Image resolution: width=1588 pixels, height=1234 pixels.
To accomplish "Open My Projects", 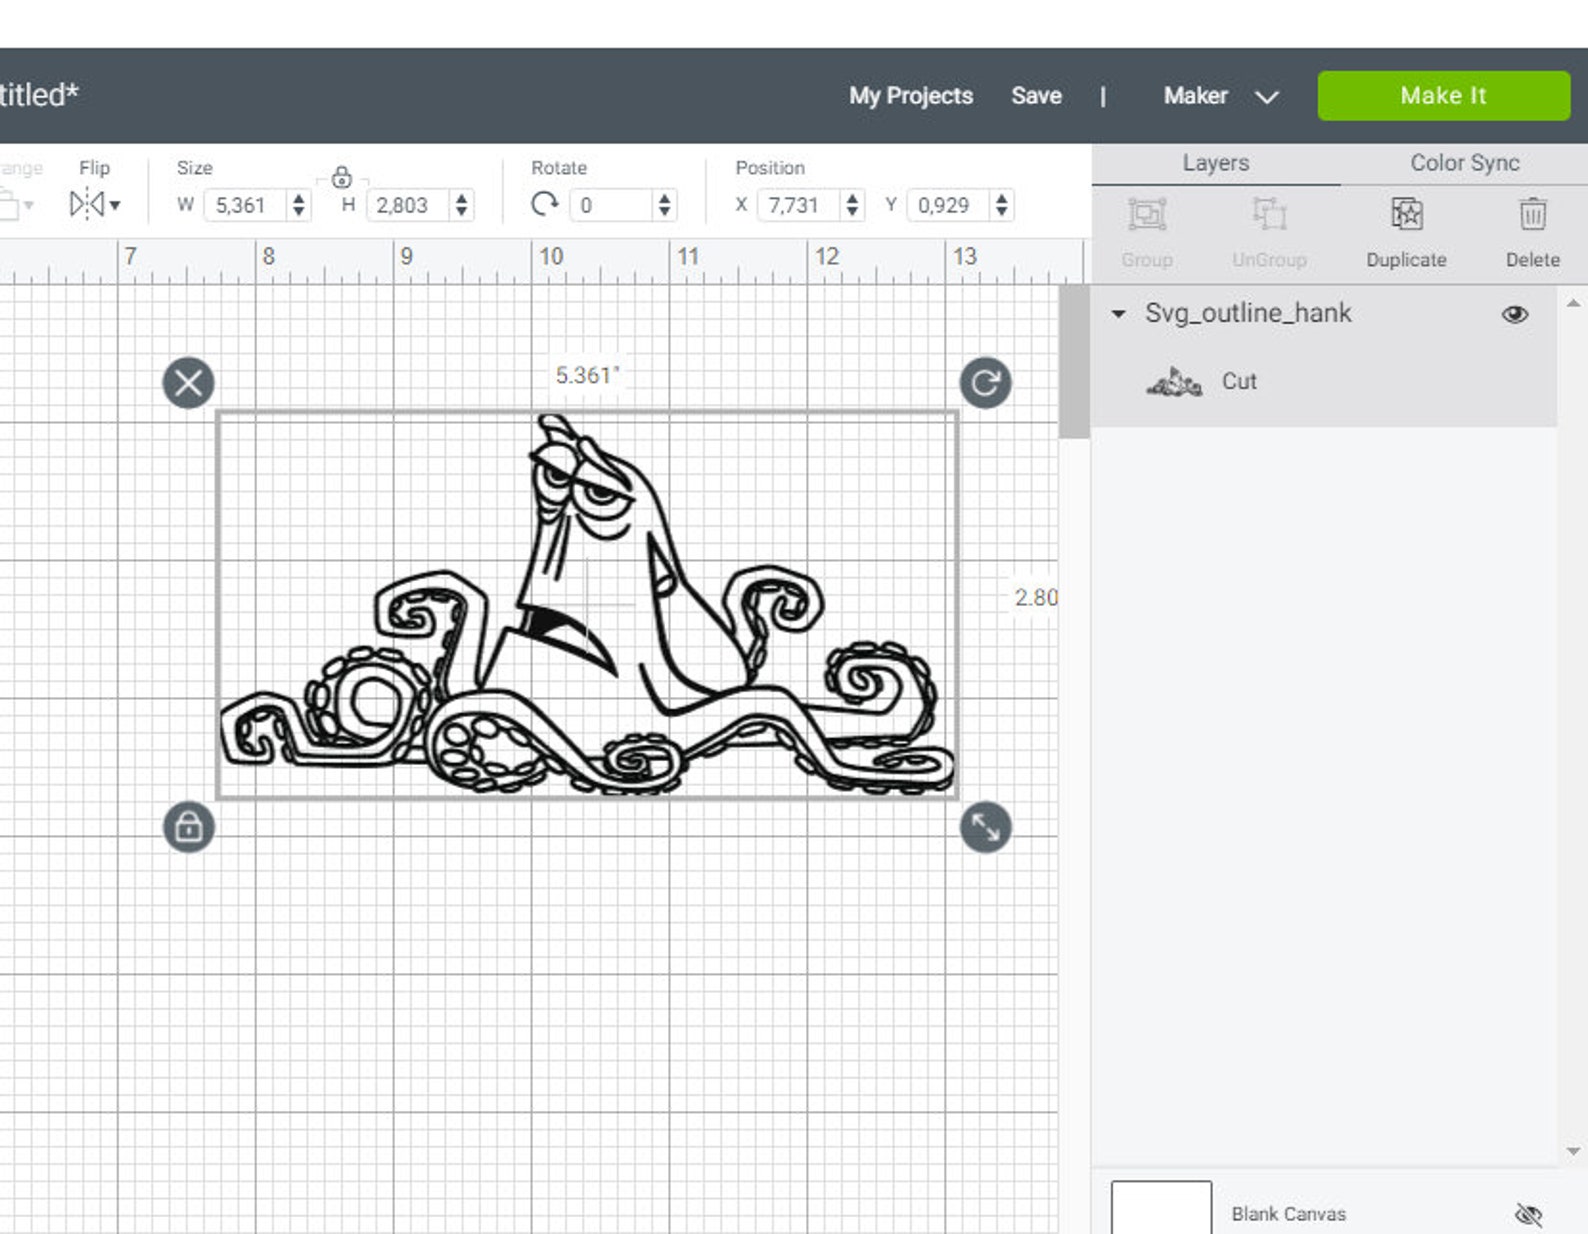I will [x=911, y=96].
